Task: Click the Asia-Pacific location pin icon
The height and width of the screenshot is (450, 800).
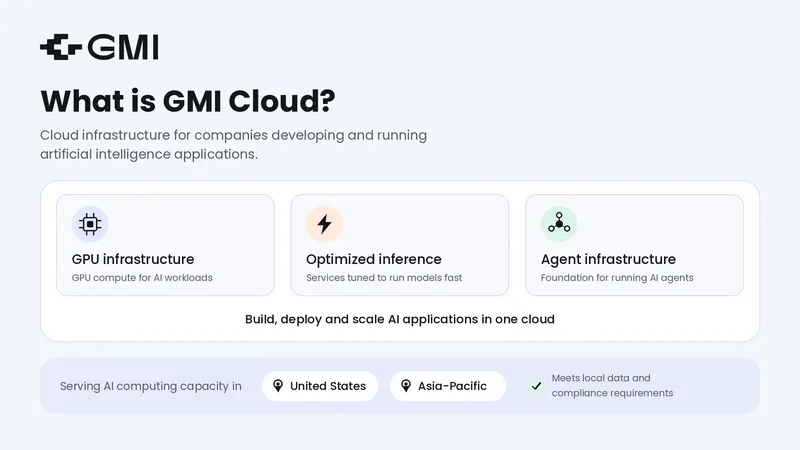Action: click(x=406, y=386)
